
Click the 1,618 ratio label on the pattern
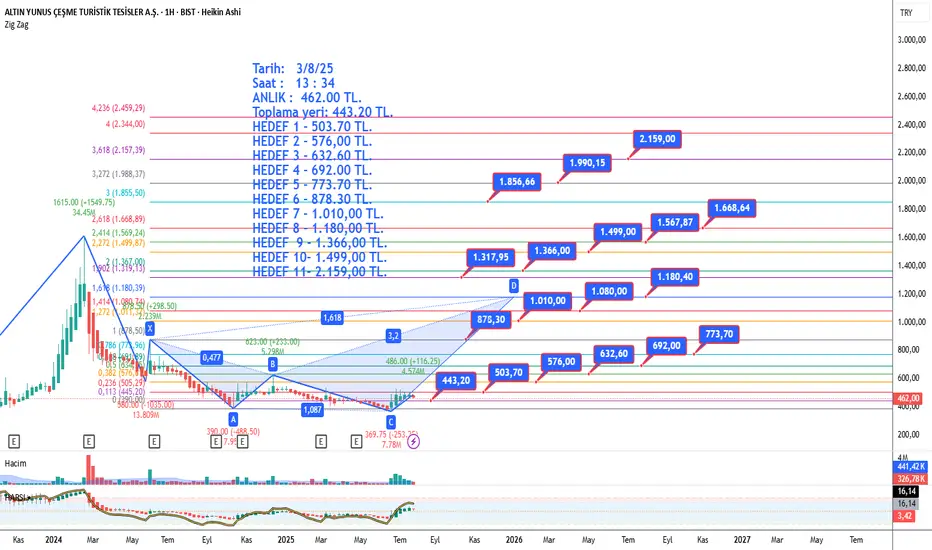point(332,318)
